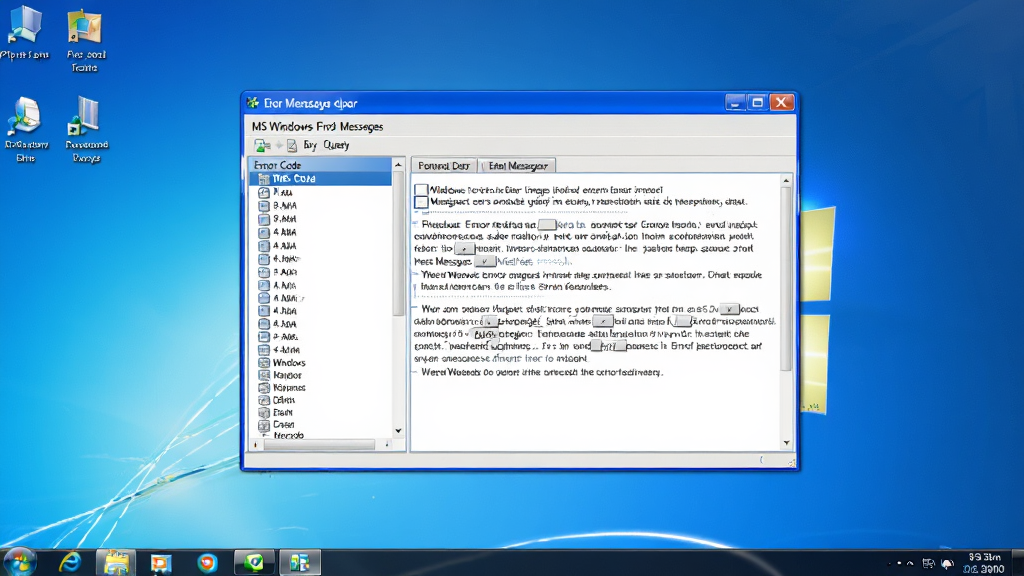This screenshot has width=1024, height=576.
Task: Launch Internet Explorer from the taskbar
Action: click(70, 562)
